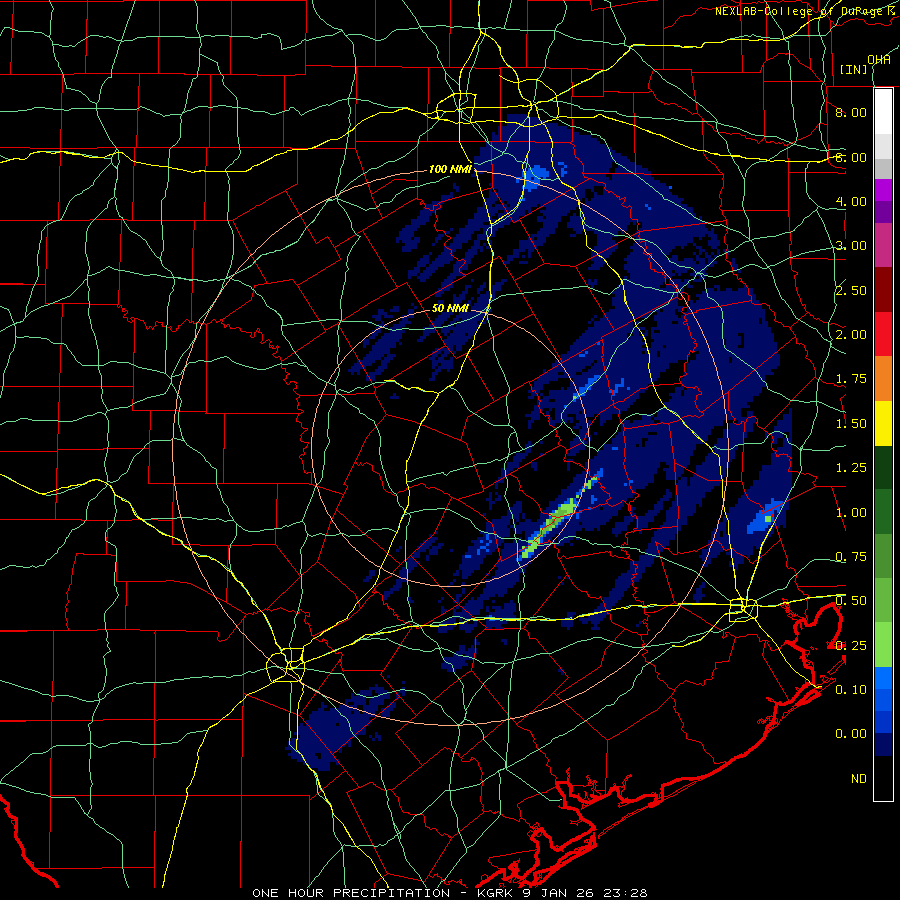Click the 0.00 legend value
Image resolution: width=900 pixels, height=900 pixels.
tap(851, 734)
